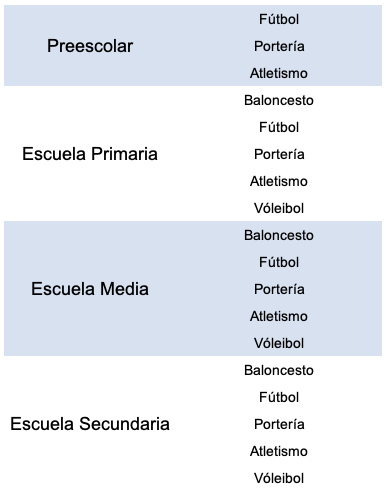This screenshot has width=386, height=501.
Task: Choose Atletismo in Escuela Media group
Action: coord(279,316)
